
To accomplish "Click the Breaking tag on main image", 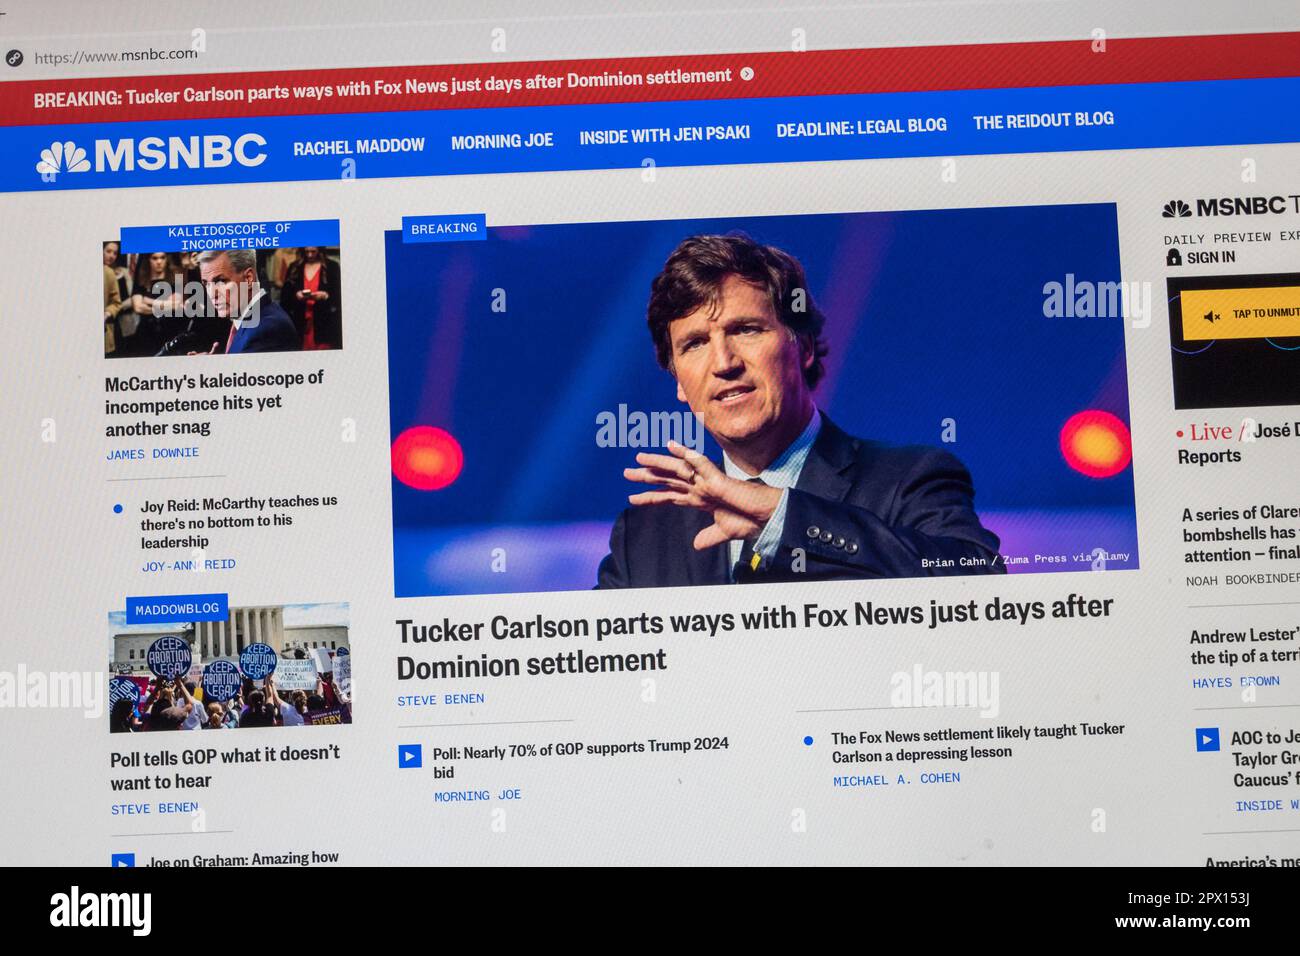I will [444, 228].
